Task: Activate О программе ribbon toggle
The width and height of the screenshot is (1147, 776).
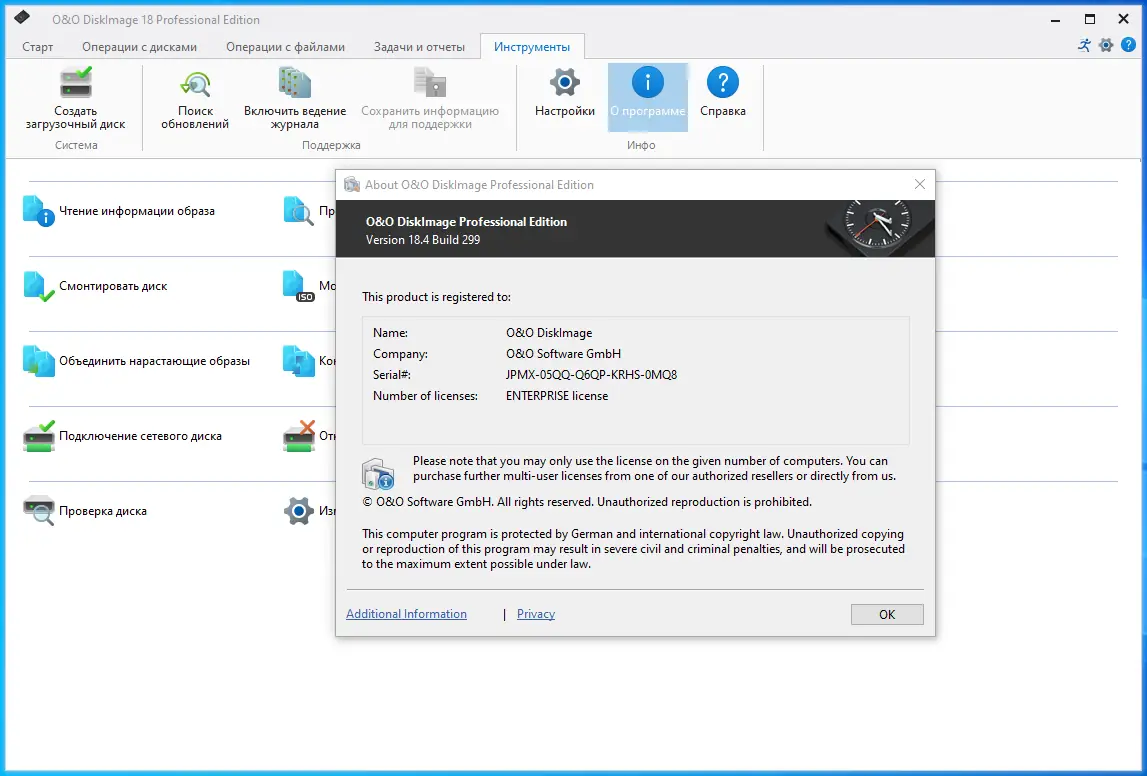Action: pos(647,95)
